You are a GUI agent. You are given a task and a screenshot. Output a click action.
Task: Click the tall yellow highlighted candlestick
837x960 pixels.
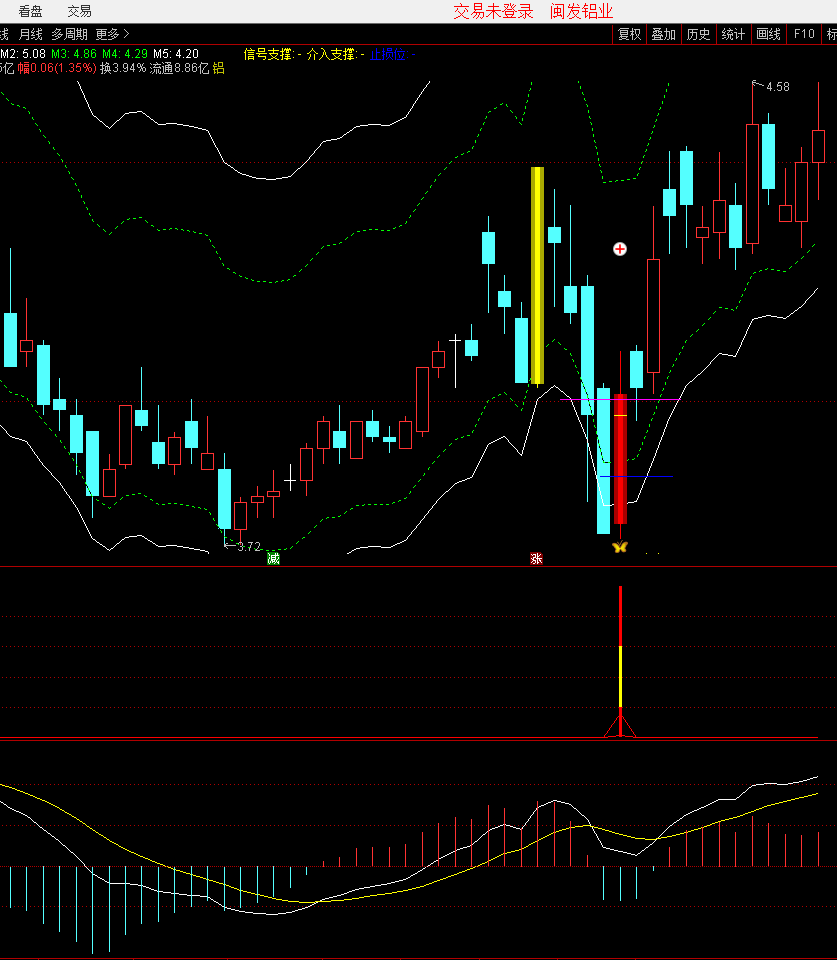(x=537, y=275)
